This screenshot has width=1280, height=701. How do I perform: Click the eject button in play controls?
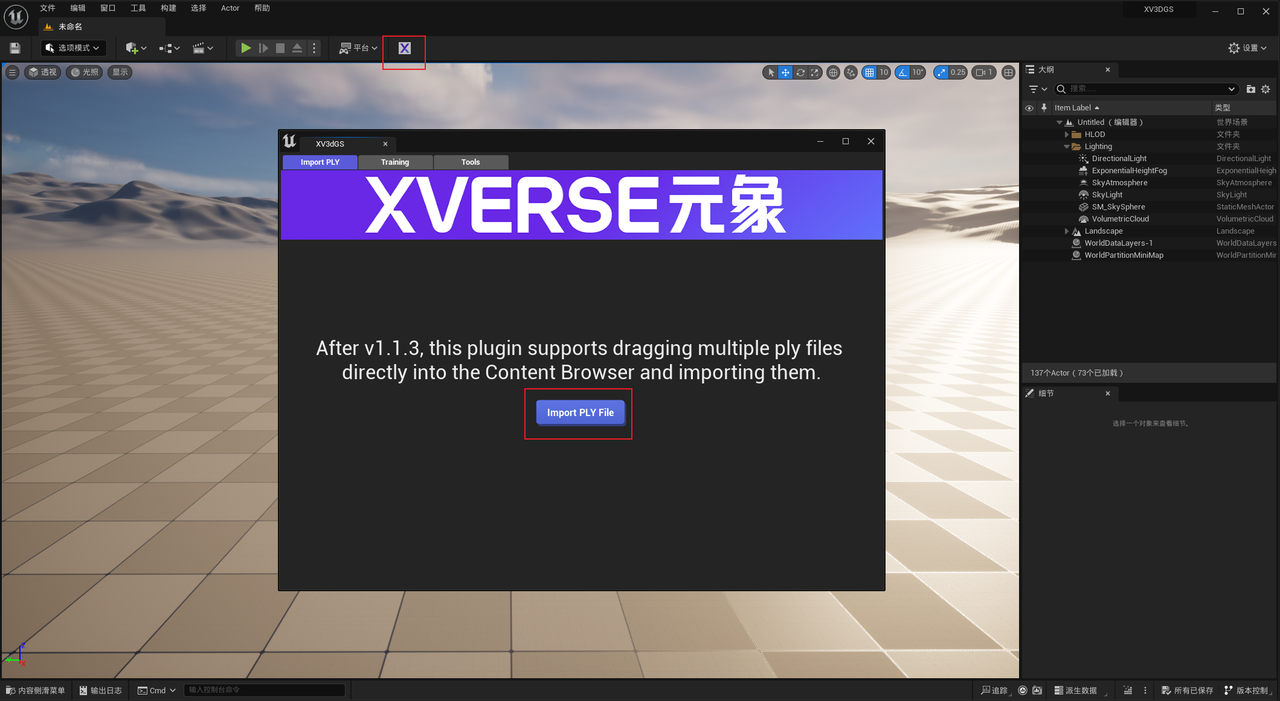click(297, 48)
